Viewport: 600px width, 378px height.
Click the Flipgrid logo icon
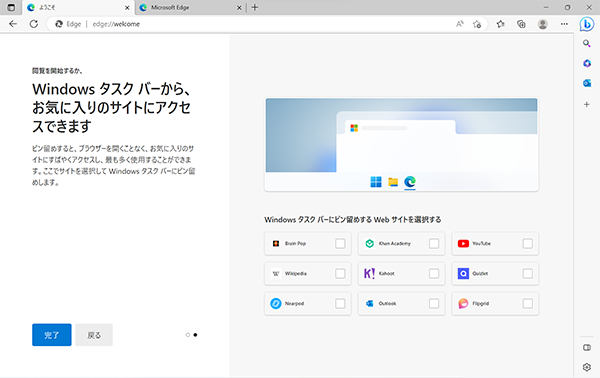tap(463, 303)
